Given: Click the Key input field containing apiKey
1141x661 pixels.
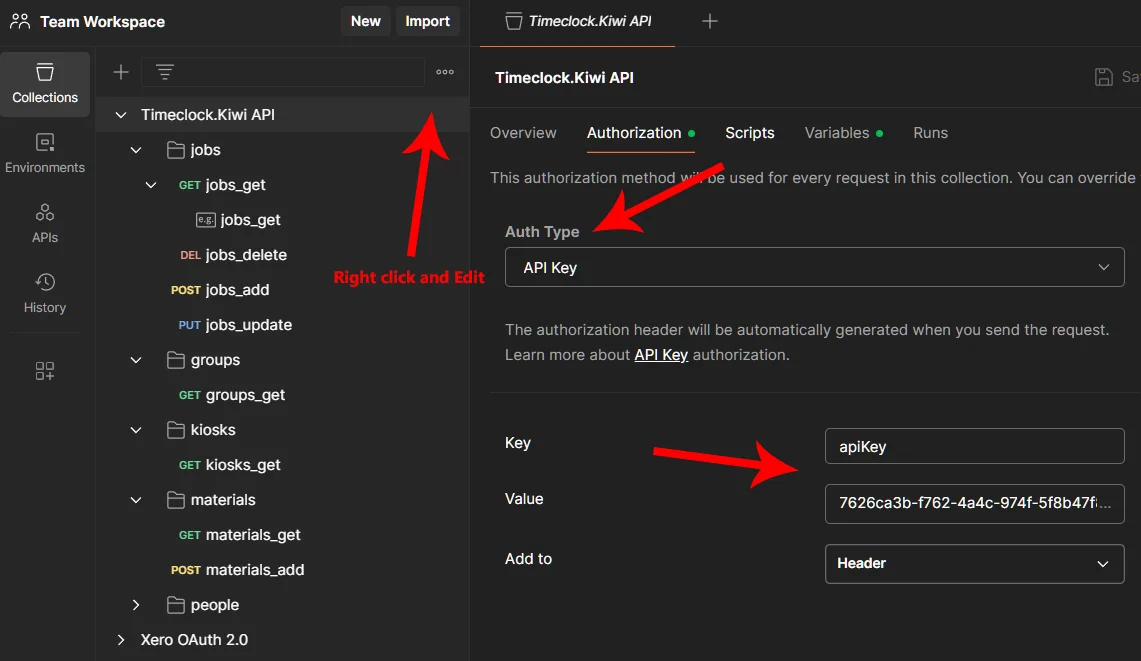Looking at the screenshot, I should click(x=974, y=446).
